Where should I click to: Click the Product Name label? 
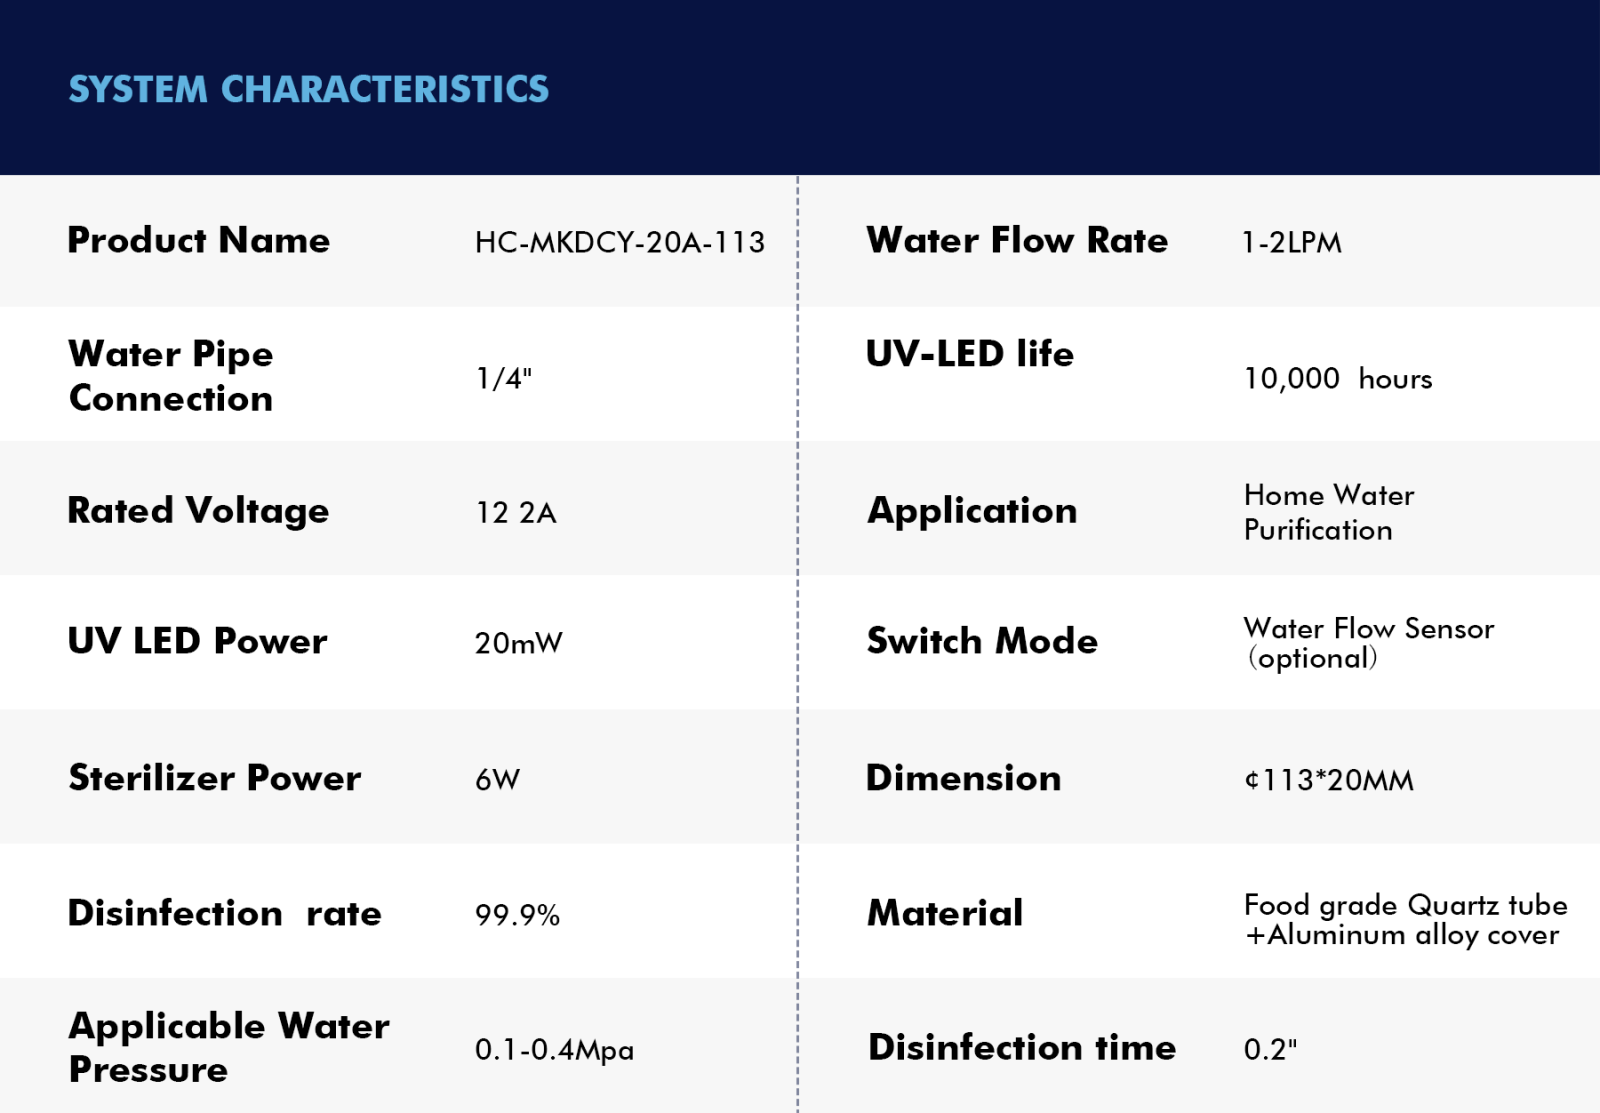198,241
